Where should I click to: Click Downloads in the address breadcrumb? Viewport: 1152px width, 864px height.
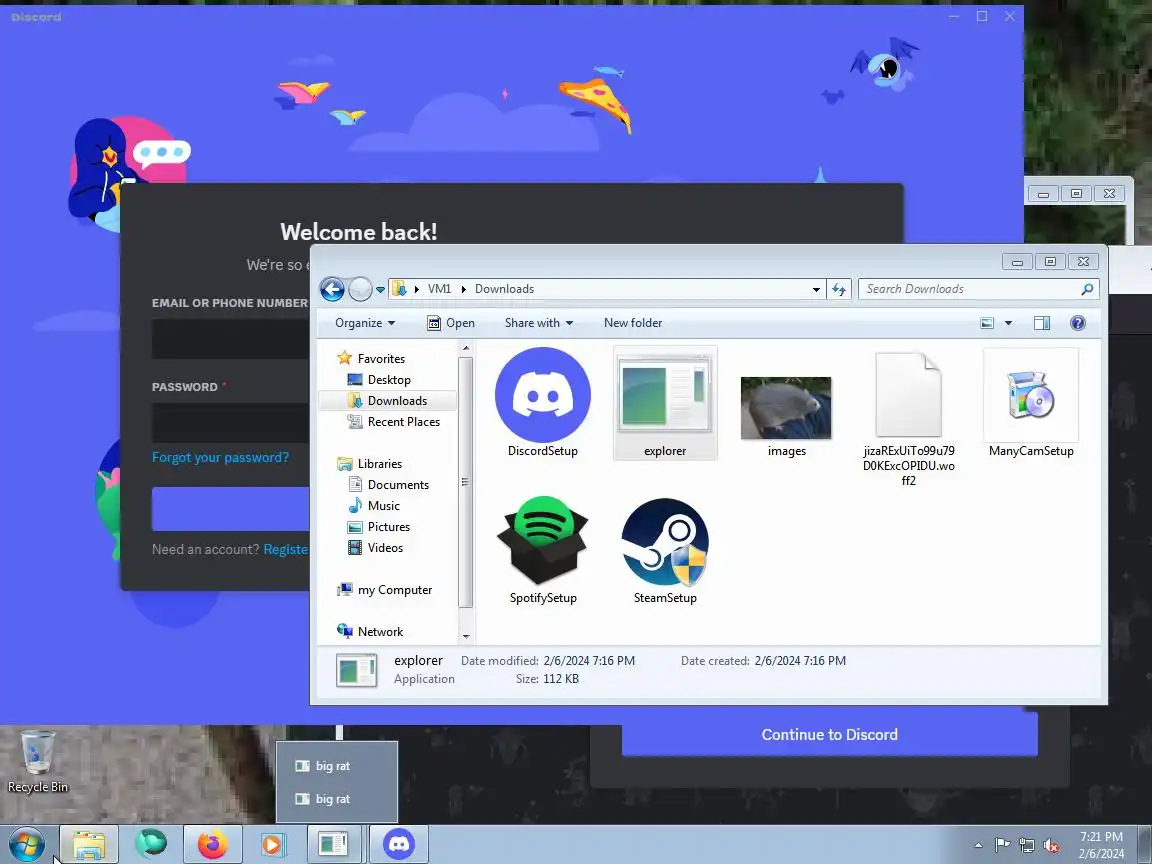pos(504,289)
